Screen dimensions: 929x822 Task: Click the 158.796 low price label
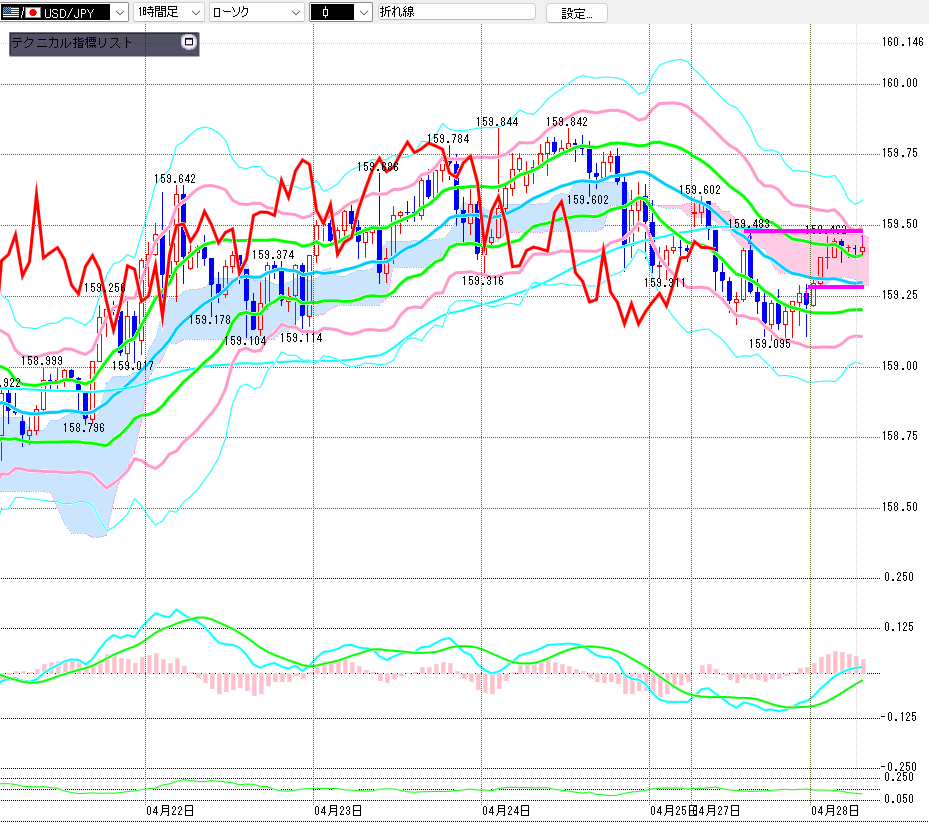point(84,427)
